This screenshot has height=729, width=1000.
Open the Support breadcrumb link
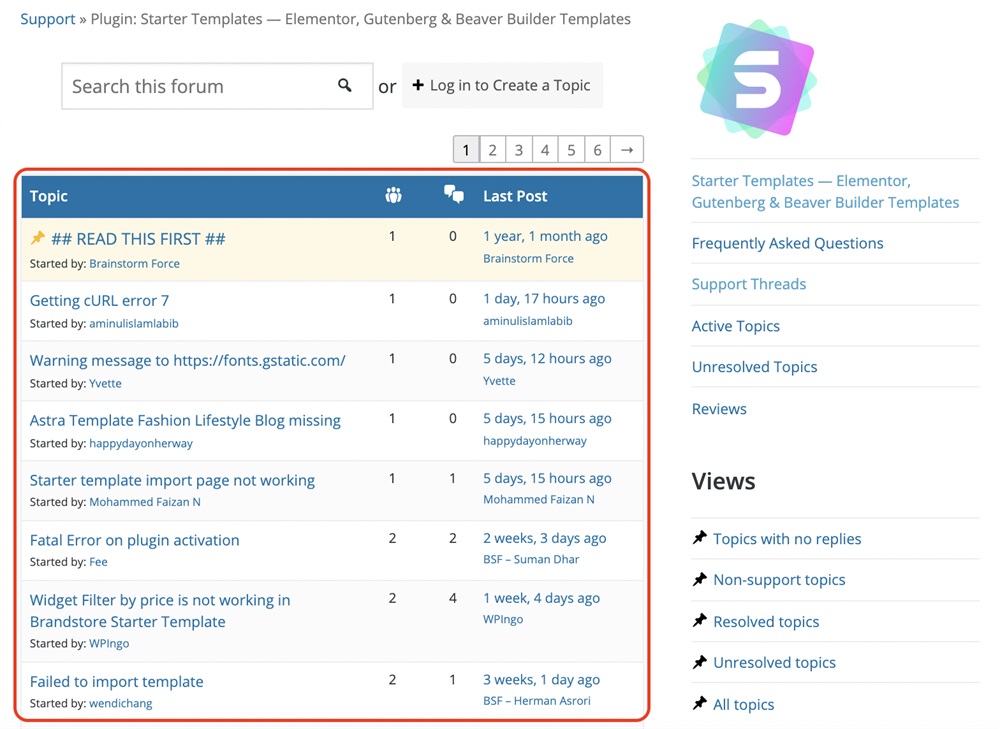click(x=48, y=19)
